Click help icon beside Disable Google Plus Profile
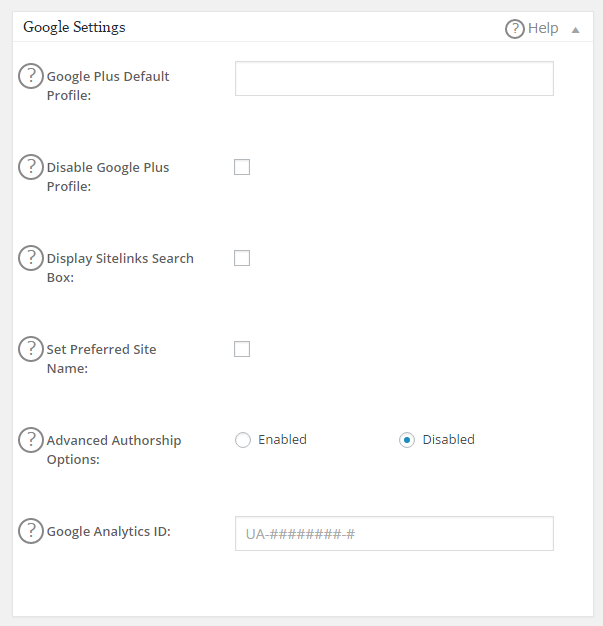Image resolution: width=603 pixels, height=626 pixels. pos(31,167)
